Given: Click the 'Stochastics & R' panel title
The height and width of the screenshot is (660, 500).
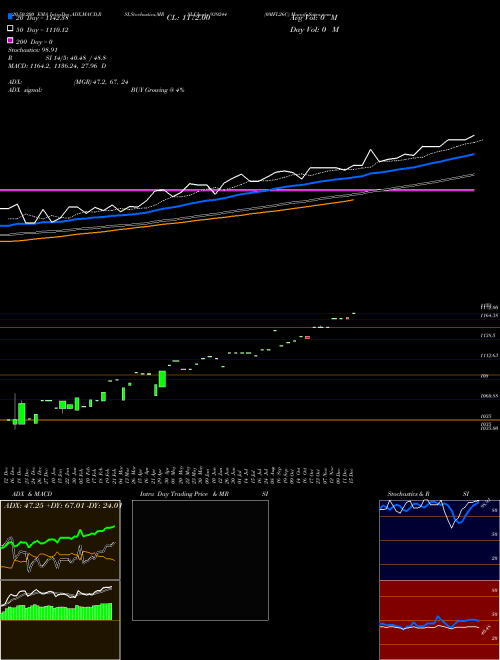Looking at the screenshot, I should click(409, 494).
